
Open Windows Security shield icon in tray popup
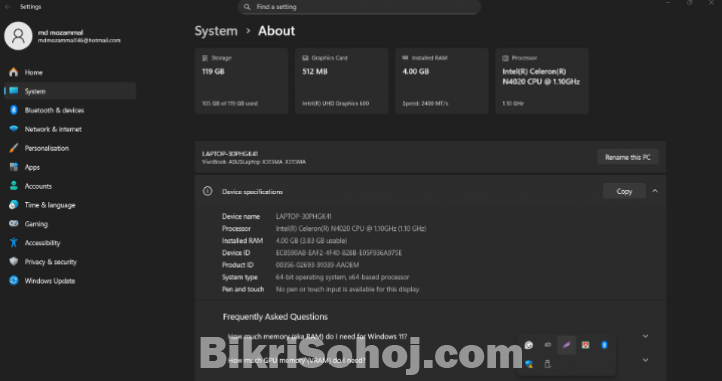coord(530,364)
